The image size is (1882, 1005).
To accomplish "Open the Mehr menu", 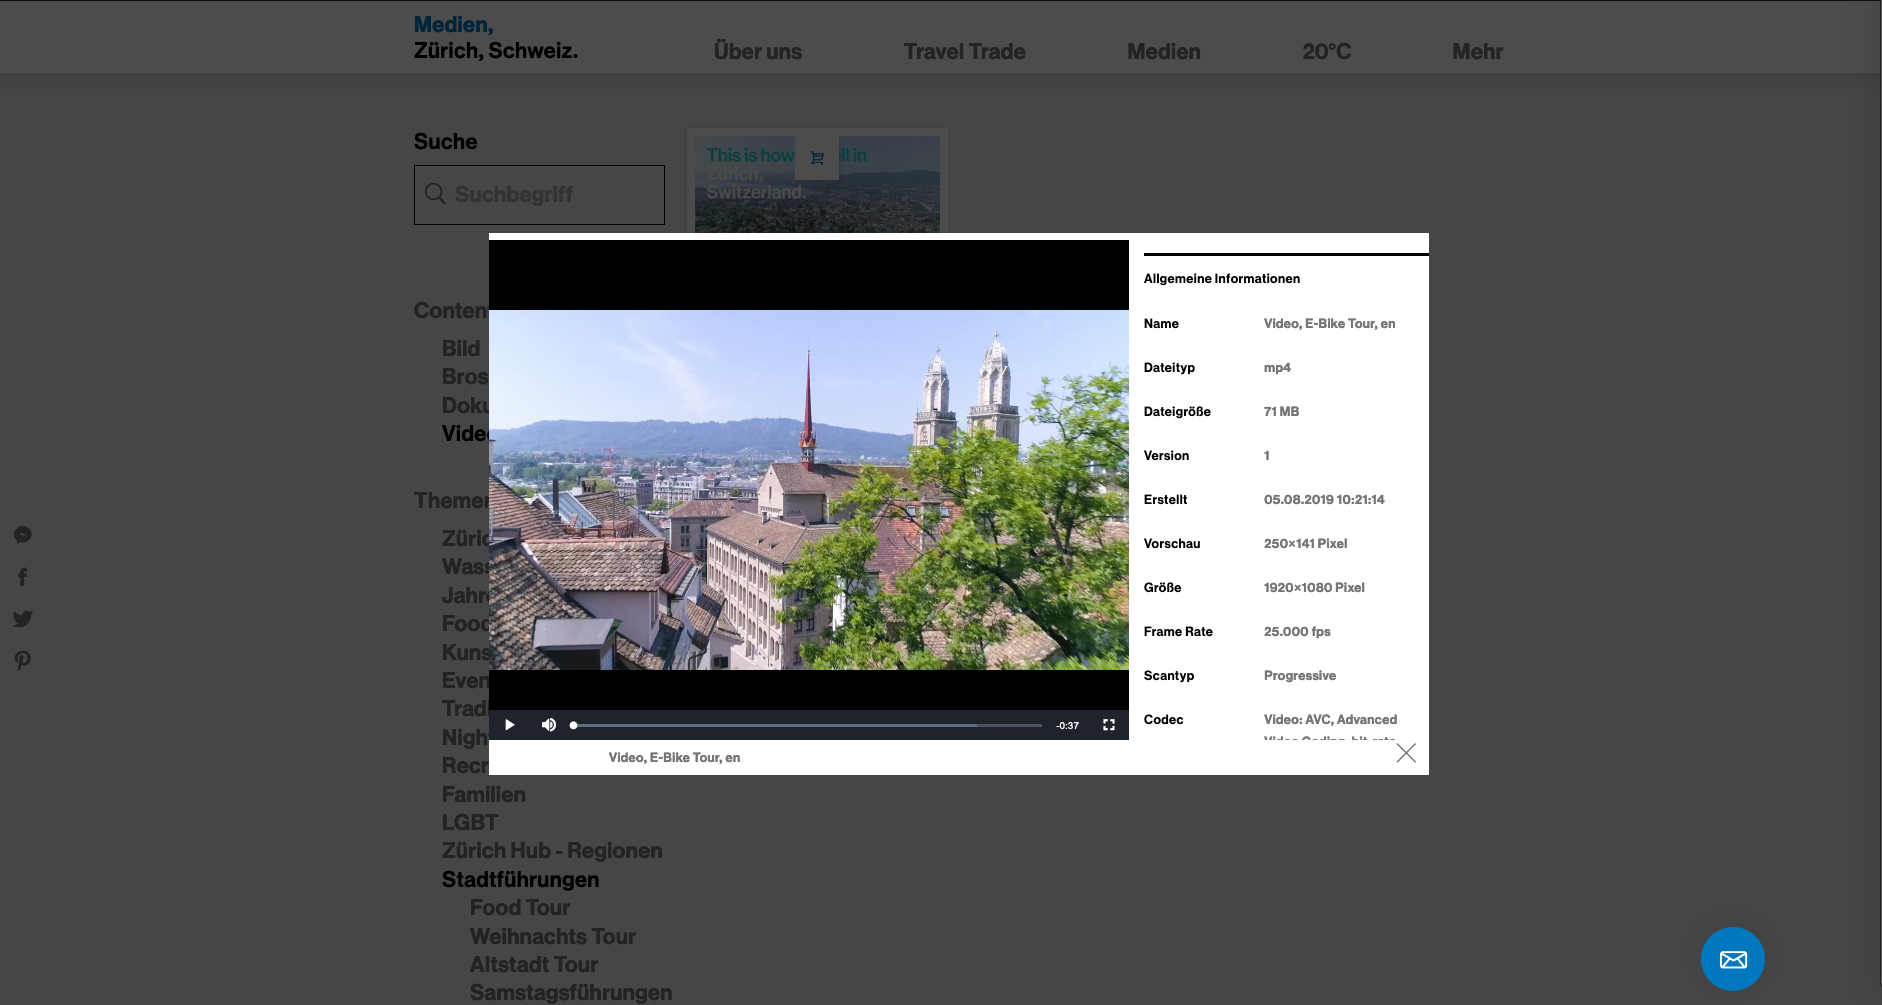I will 1478,51.
